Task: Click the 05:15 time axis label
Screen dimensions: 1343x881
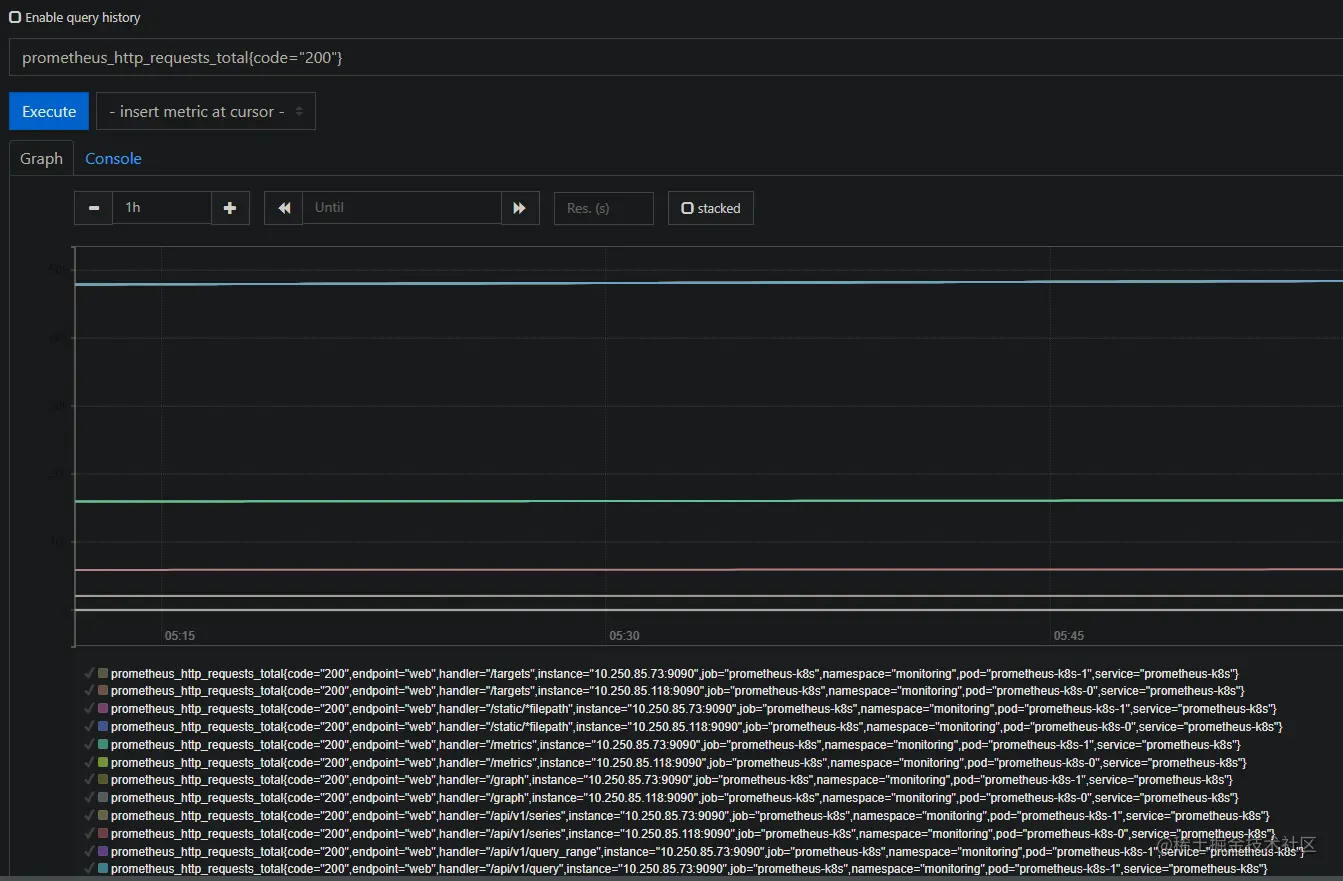Action: point(180,635)
